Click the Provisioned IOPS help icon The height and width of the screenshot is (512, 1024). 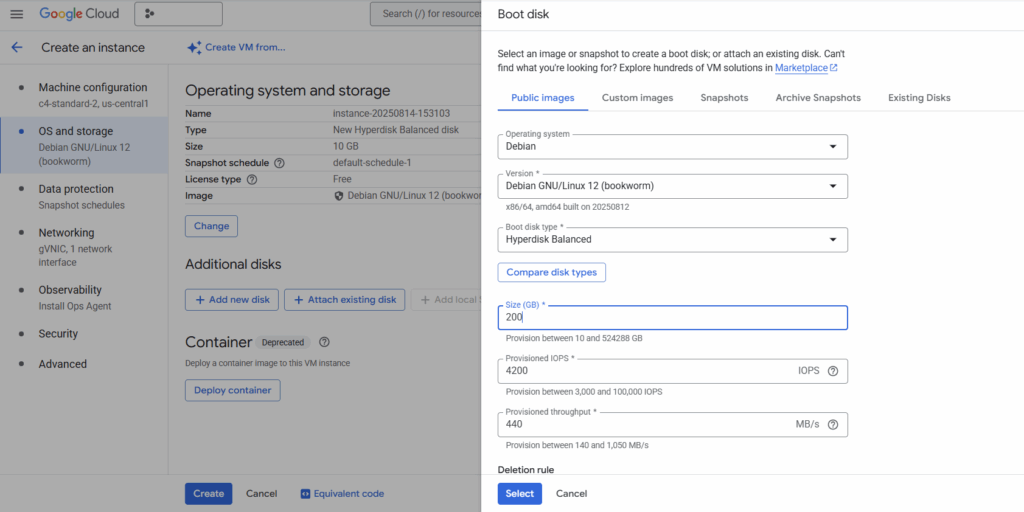(833, 371)
